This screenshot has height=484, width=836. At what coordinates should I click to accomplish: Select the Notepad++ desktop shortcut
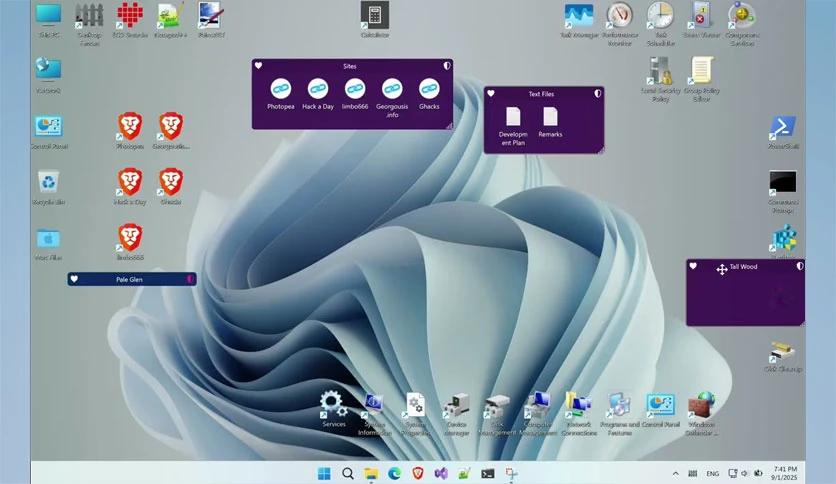click(x=171, y=20)
